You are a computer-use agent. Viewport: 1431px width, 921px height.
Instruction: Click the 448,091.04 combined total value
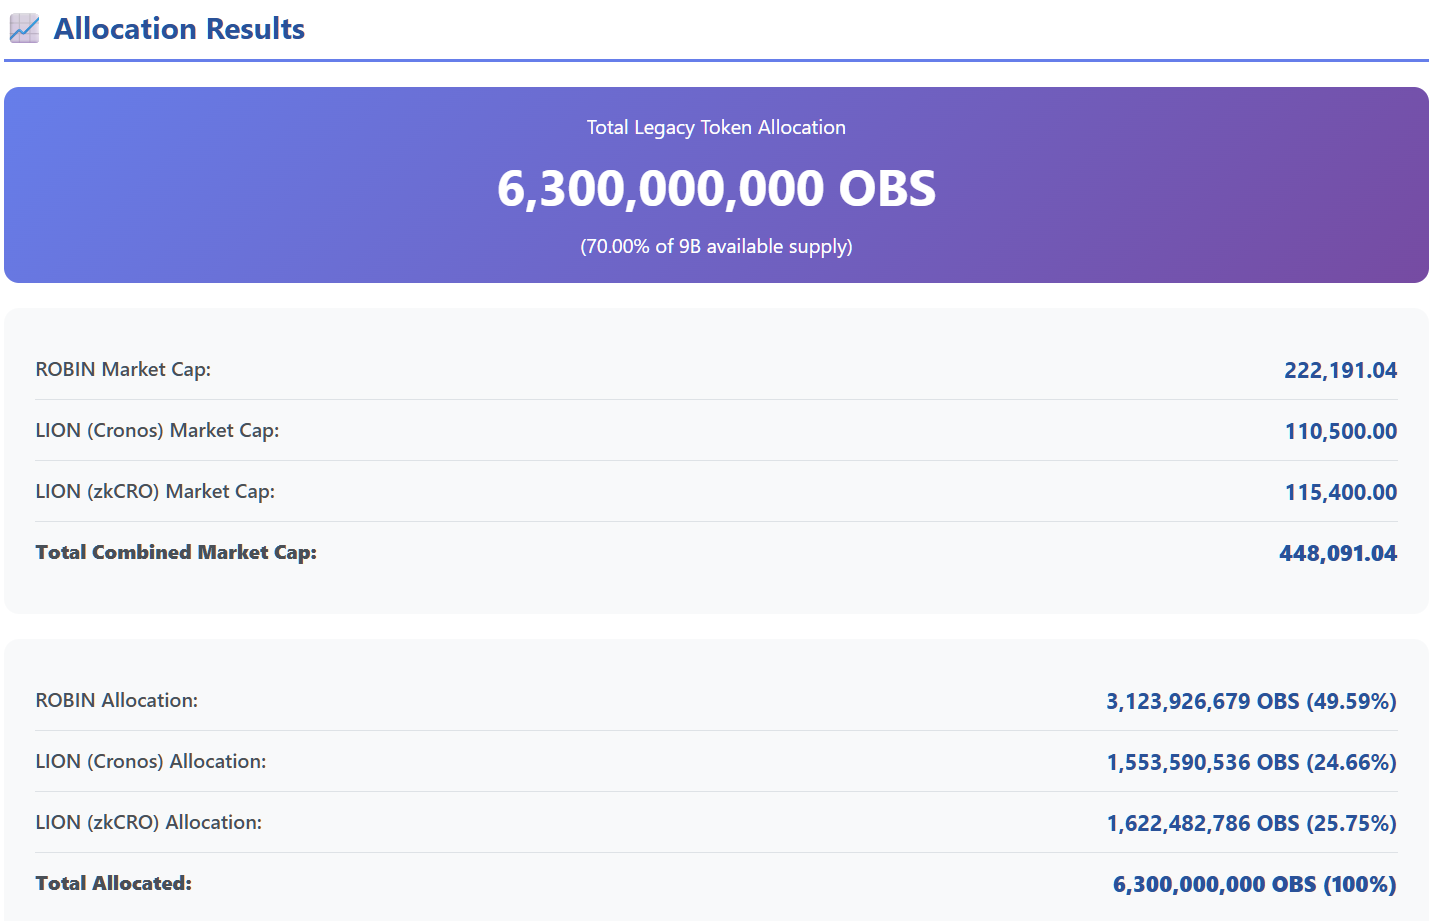click(x=1337, y=553)
